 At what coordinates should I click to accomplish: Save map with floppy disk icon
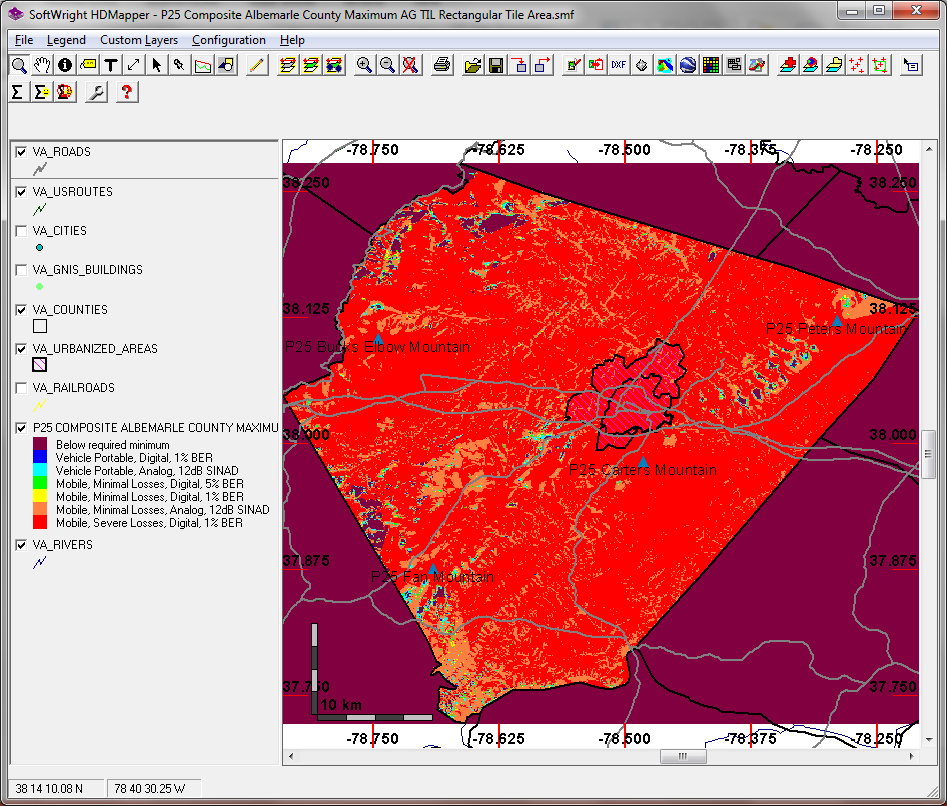[496, 65]
